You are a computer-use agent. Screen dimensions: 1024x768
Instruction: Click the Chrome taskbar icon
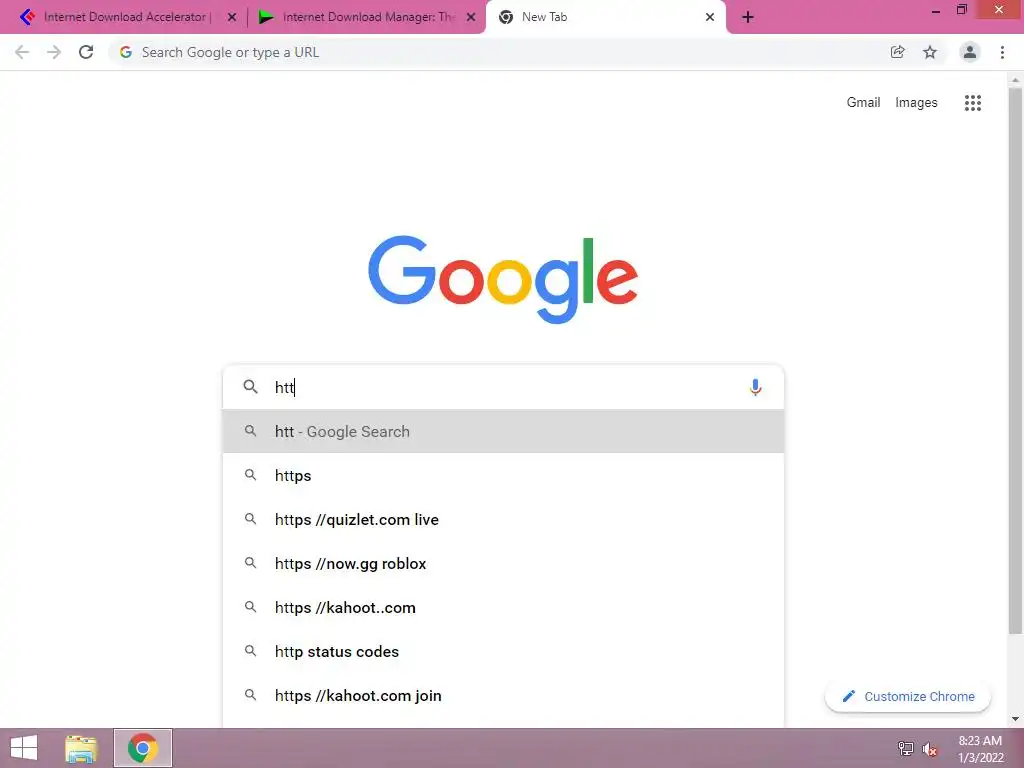[143, 748]
